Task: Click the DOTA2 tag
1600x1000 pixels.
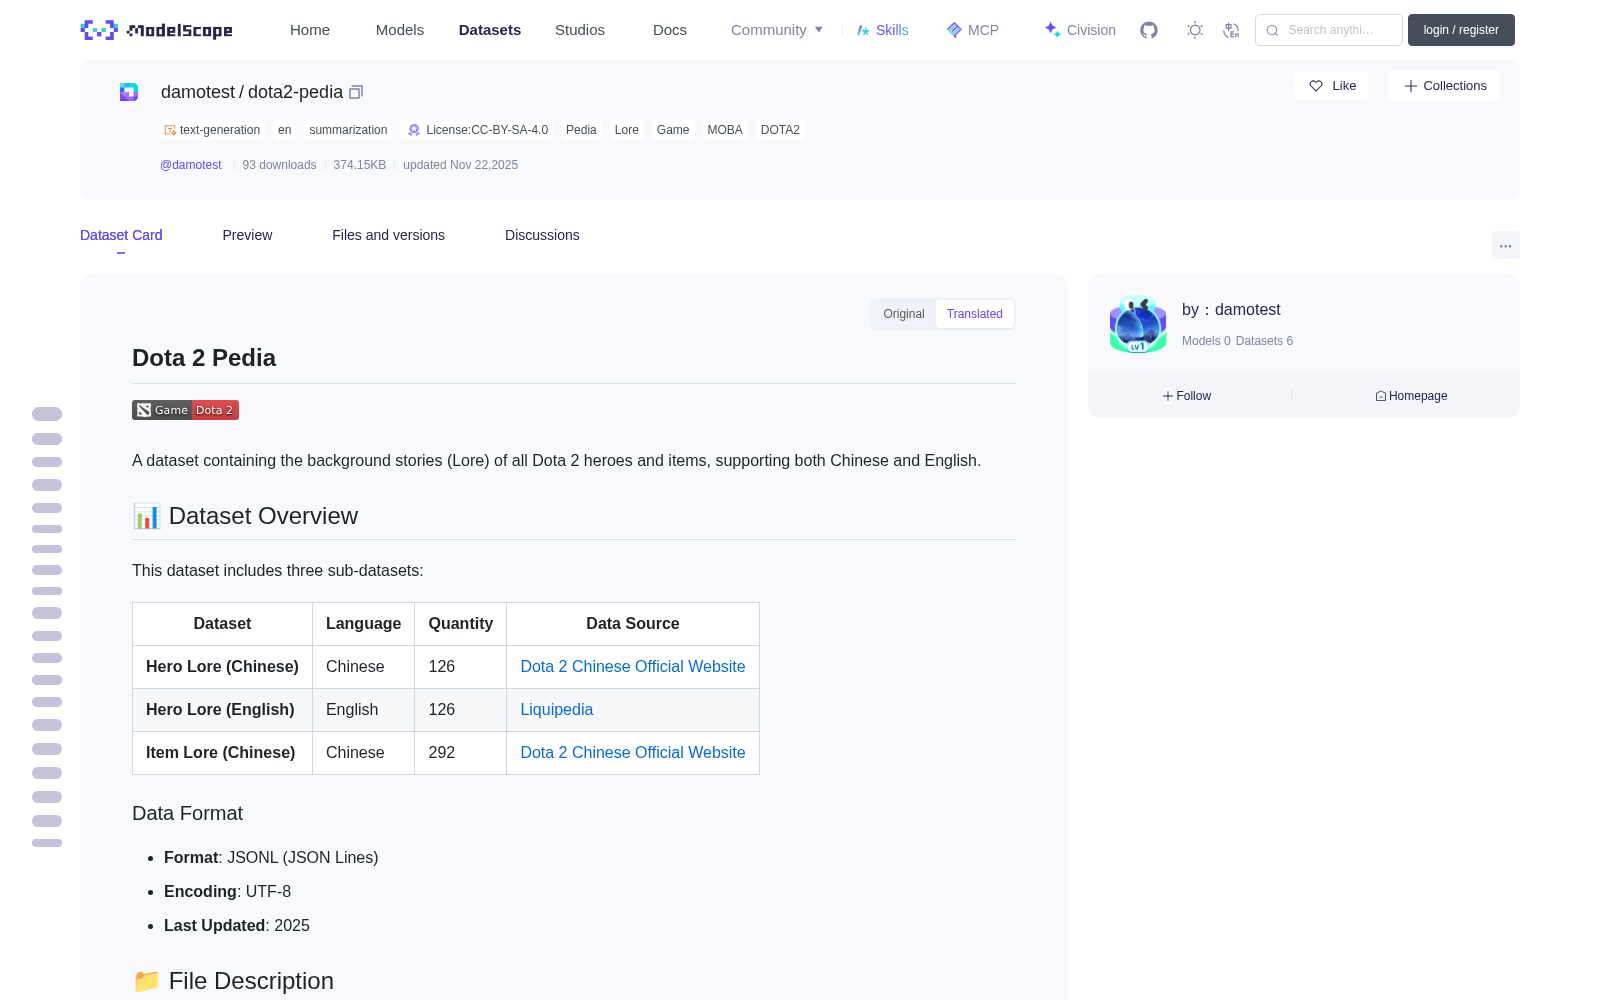Action: click(x=780, y=130)
